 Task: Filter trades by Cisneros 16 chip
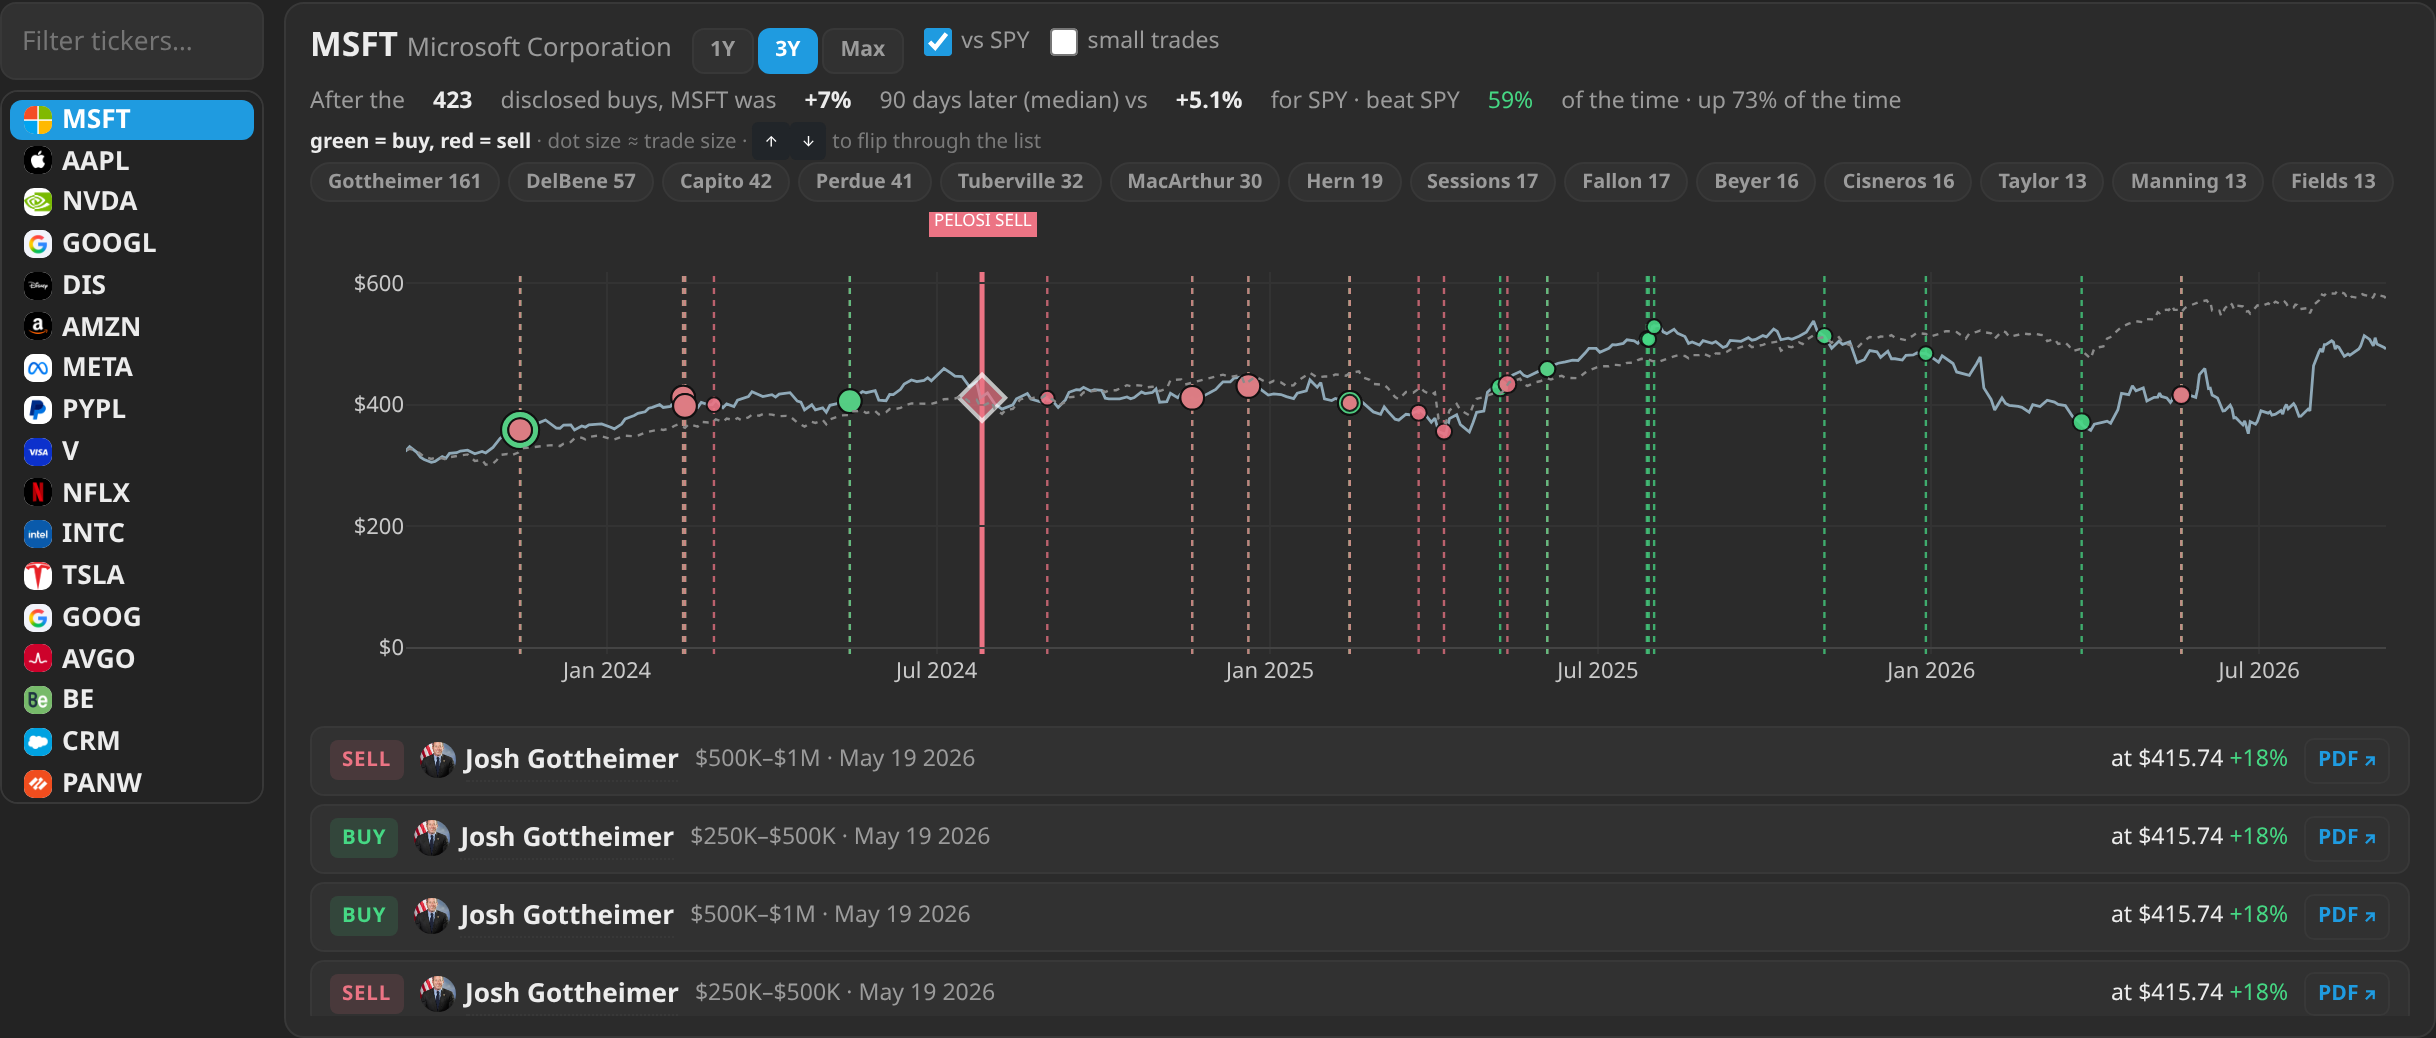coord(1898,181)
